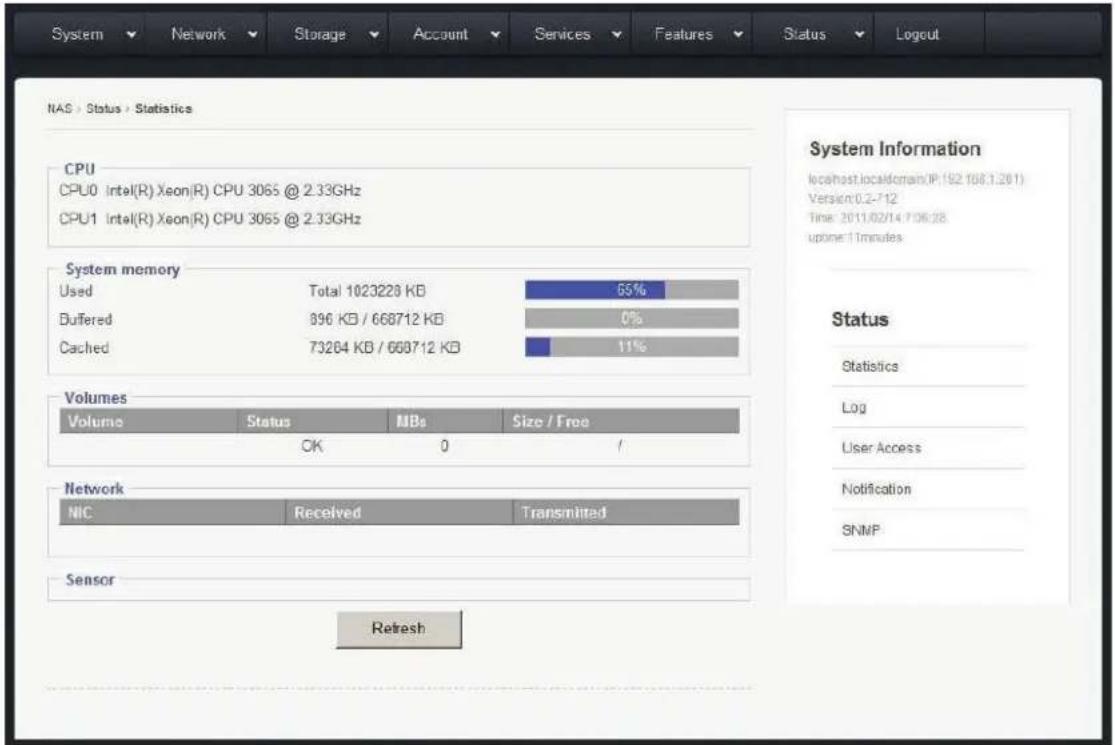This screenshot has width=1115, height=745.
Task: Open Statistics in the Status sidebar
Action: pyautogui.click(x=870, y=367)
